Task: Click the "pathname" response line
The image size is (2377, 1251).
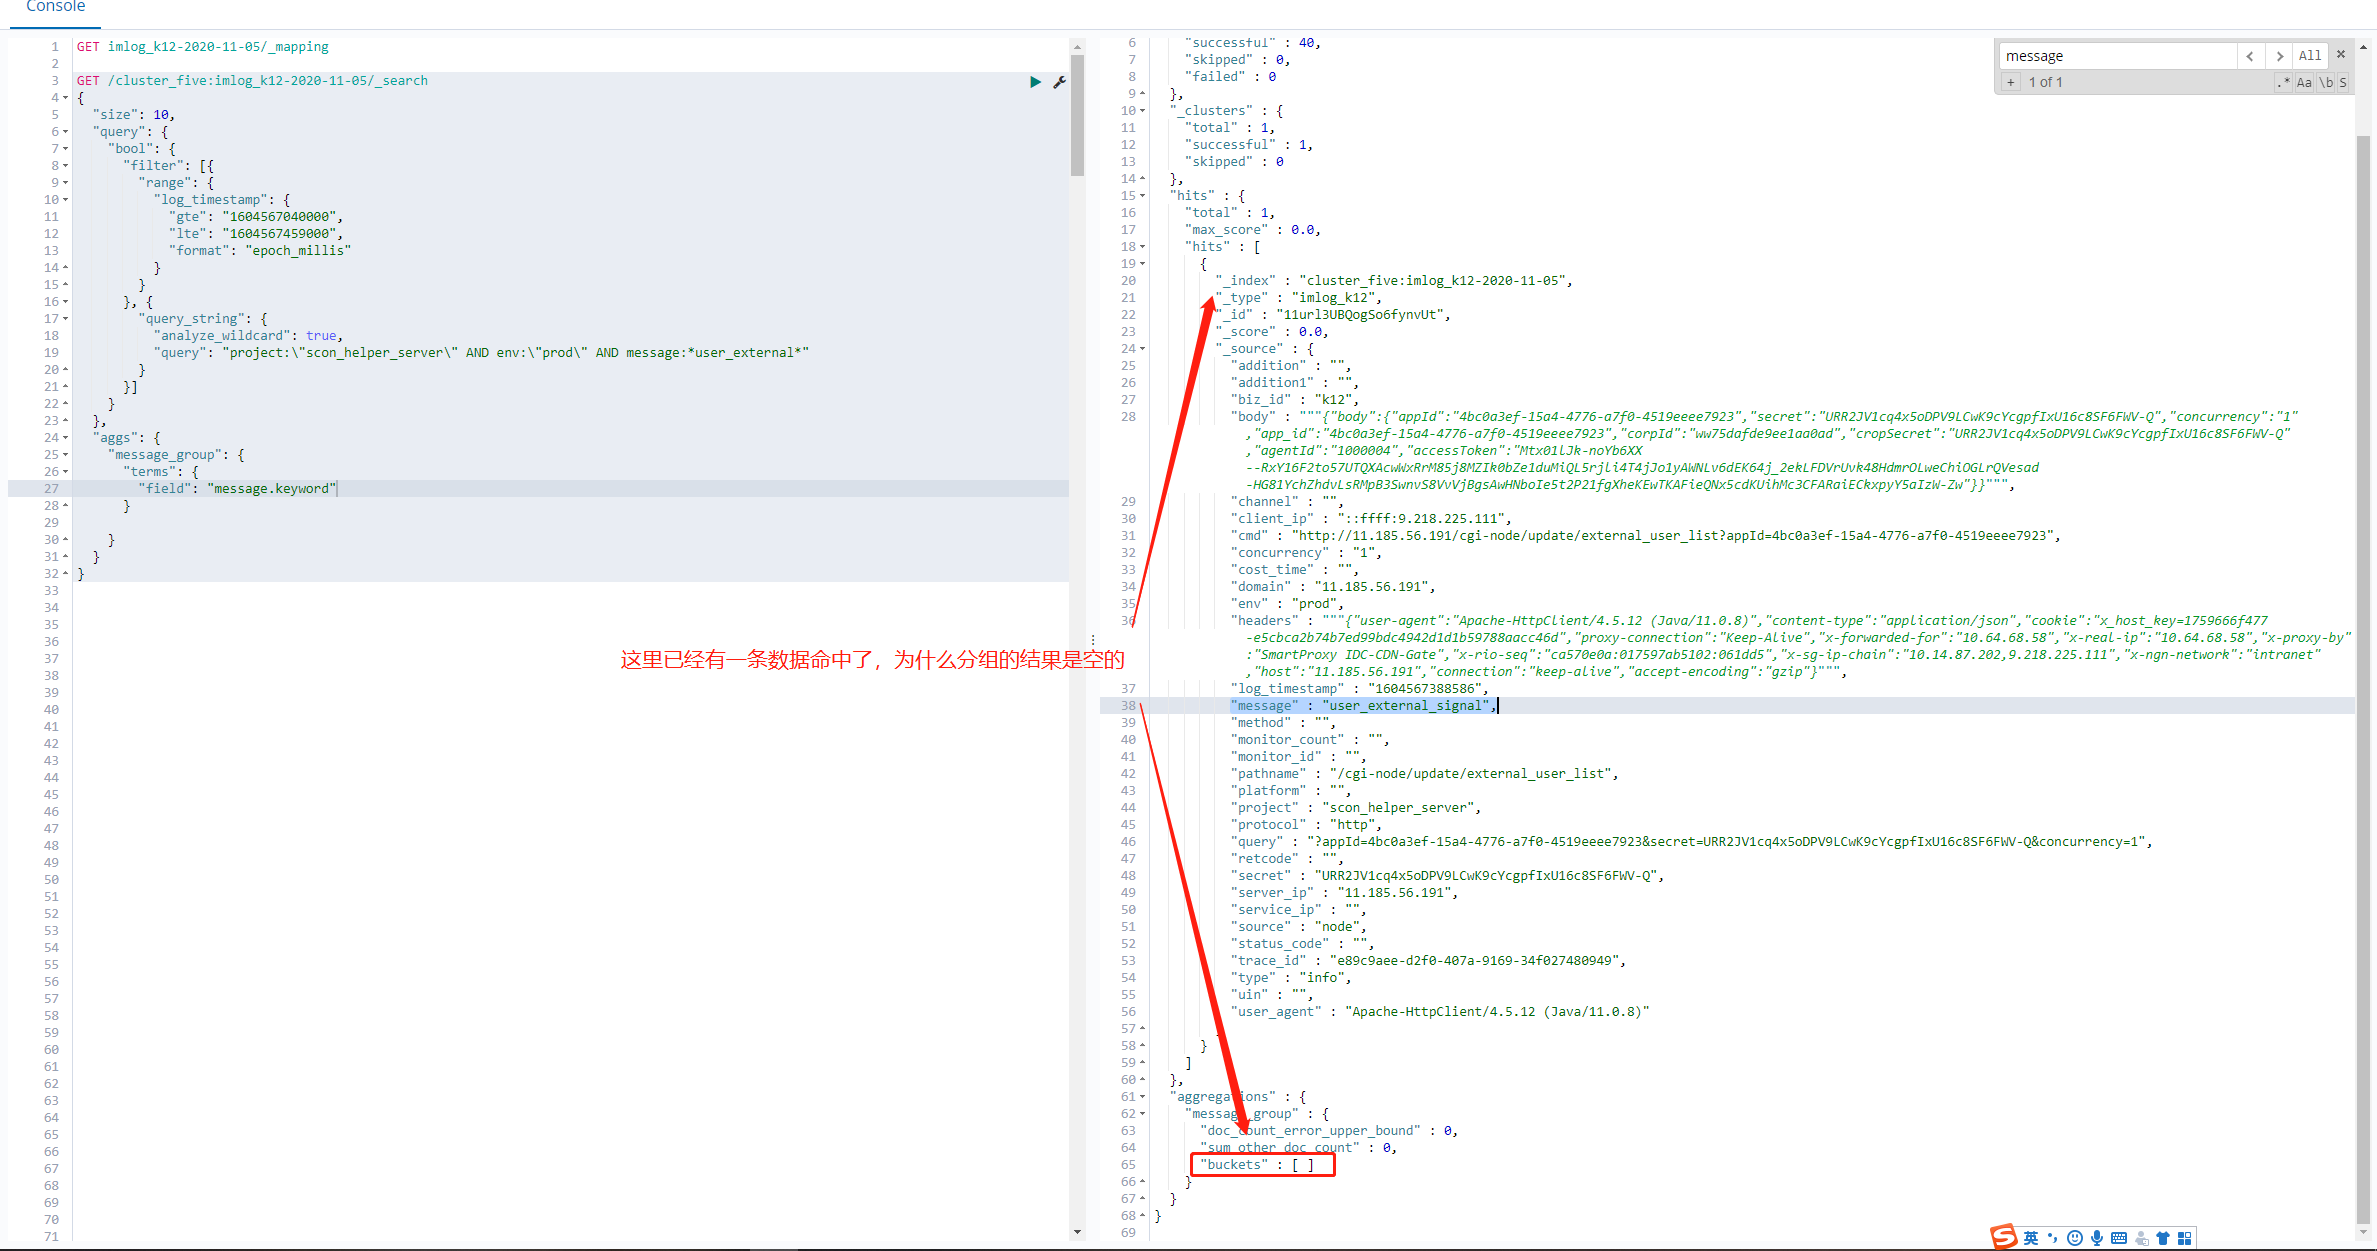Action: point(1424,774)
